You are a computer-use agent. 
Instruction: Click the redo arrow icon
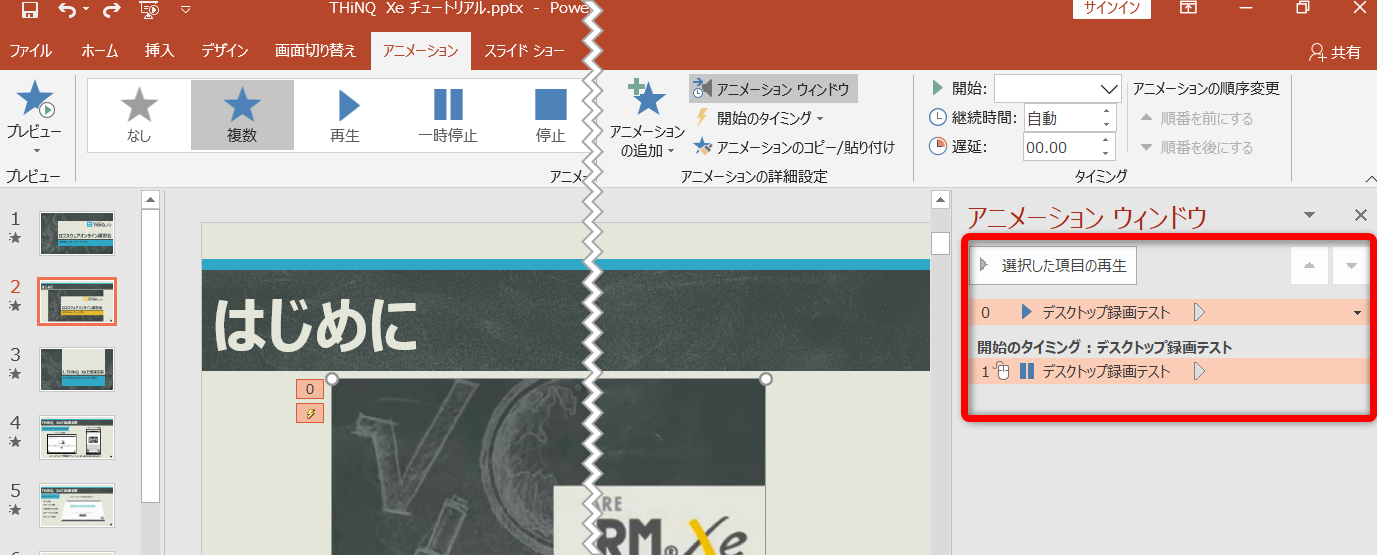tap(112, 10)
